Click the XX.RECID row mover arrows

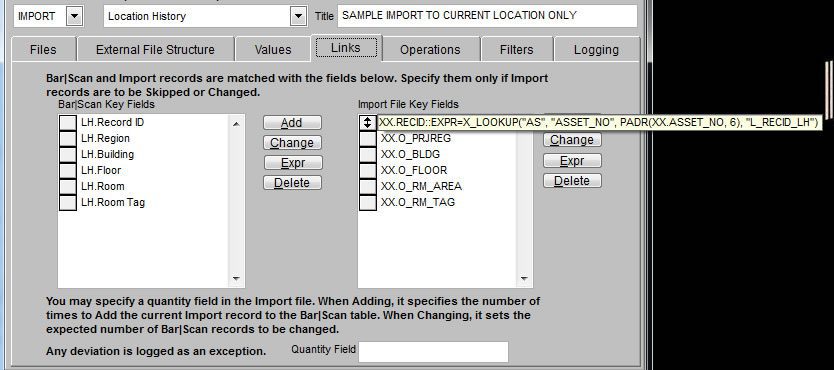point(368,122)
